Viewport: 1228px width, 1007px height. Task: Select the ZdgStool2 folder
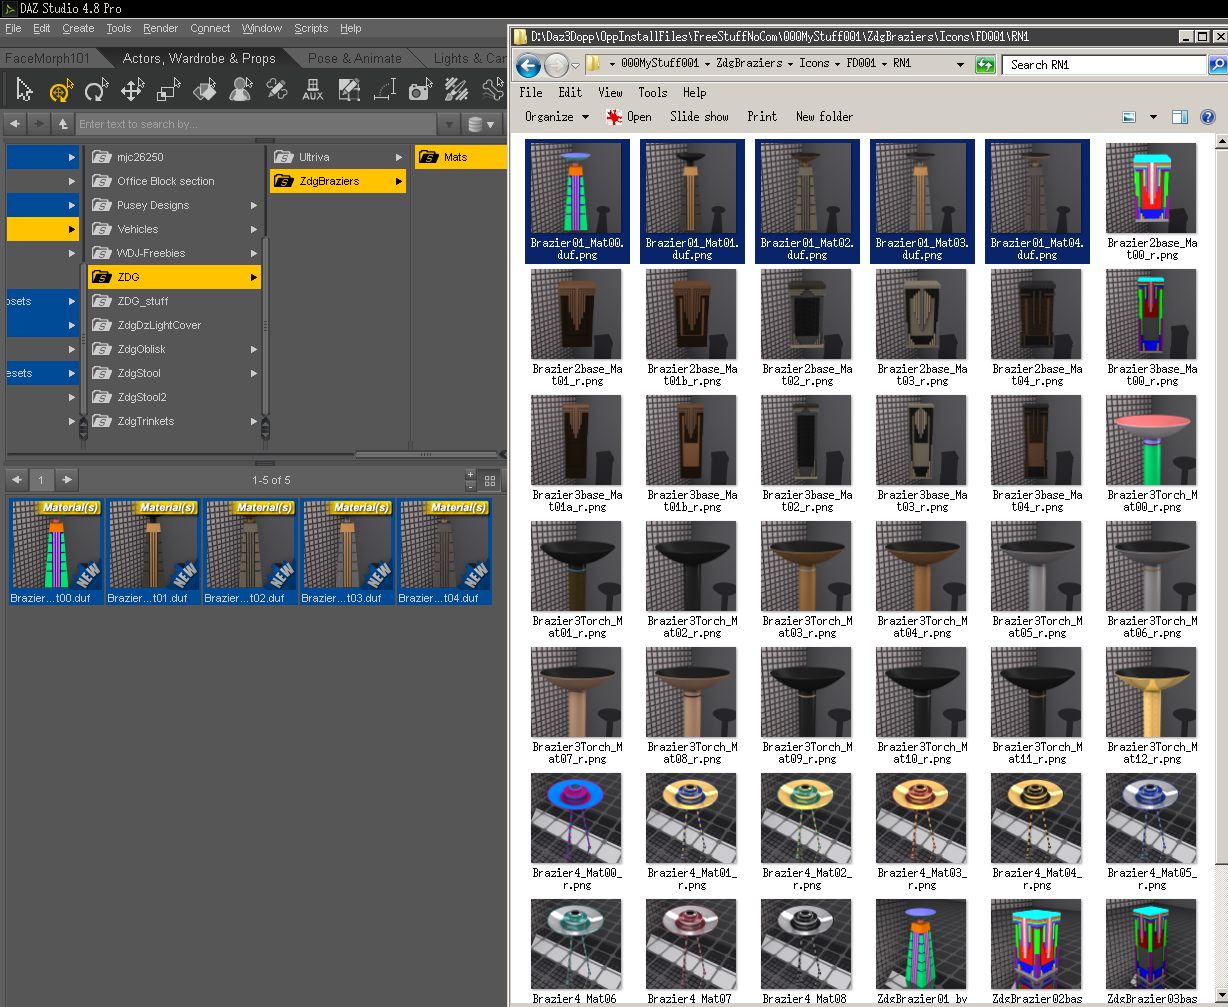pos(174,397)
